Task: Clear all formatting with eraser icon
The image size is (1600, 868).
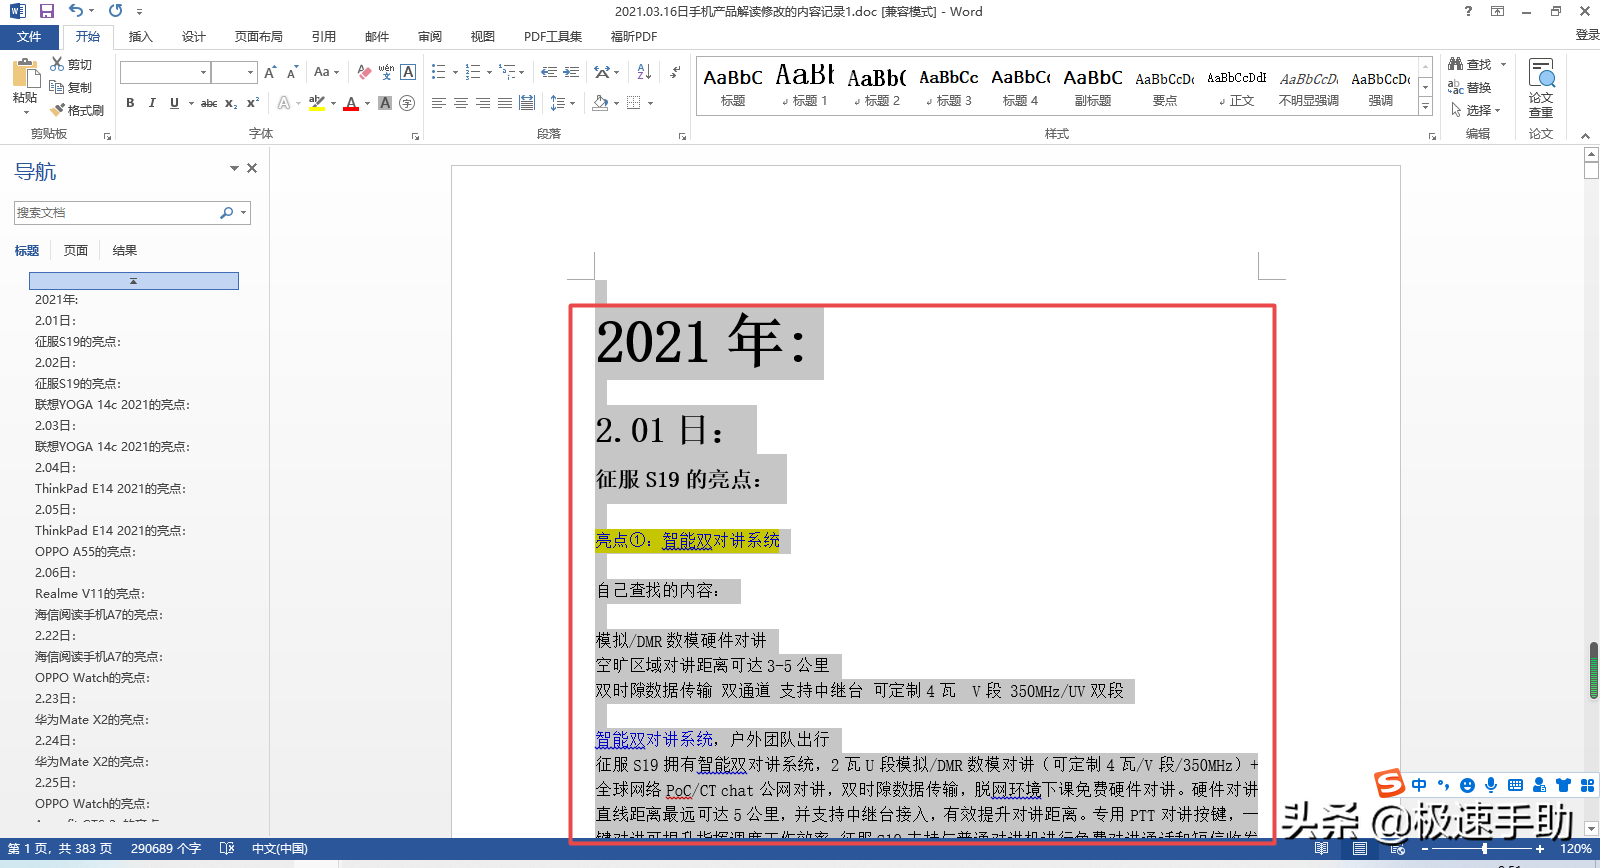Action: click(364, 72)
